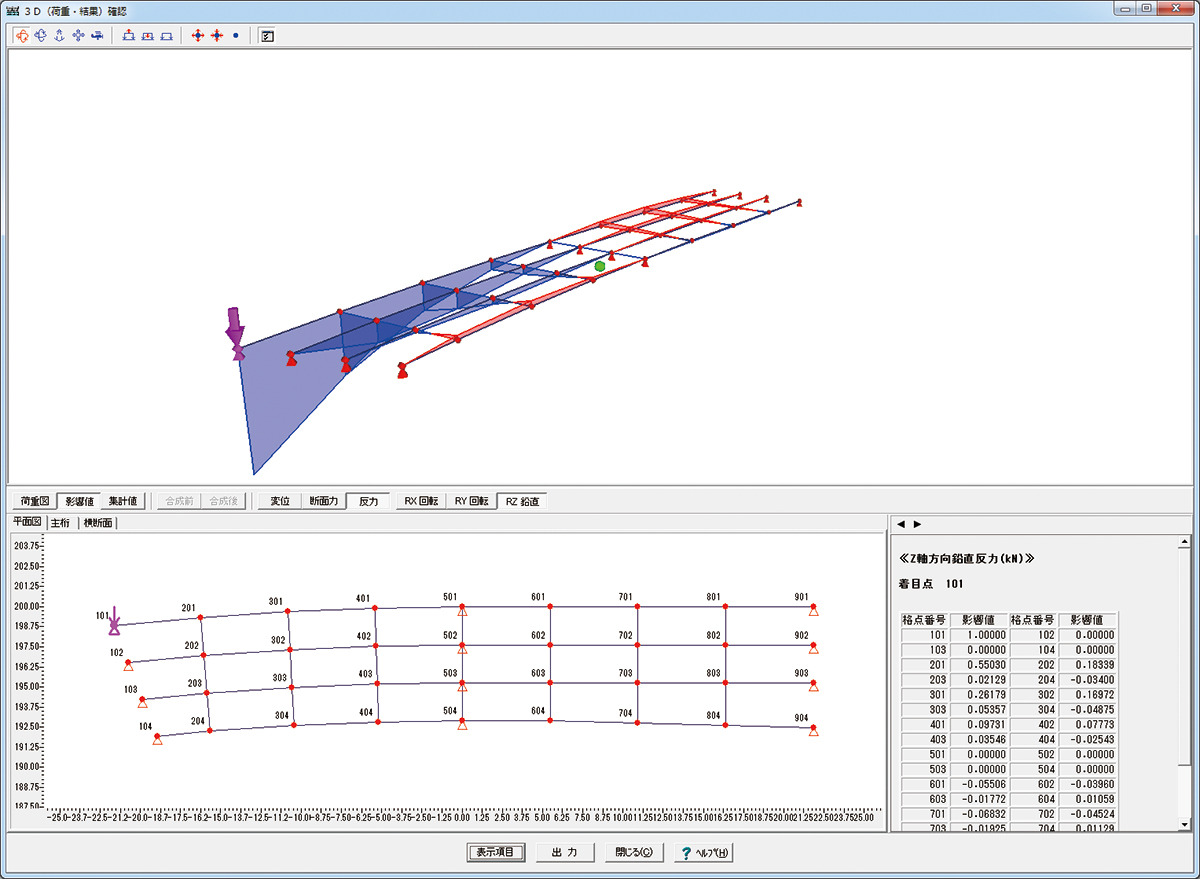Click node 303 in the plan view
The width and height of the screenshot is (1200, 879).
click(x=291, y=687)
